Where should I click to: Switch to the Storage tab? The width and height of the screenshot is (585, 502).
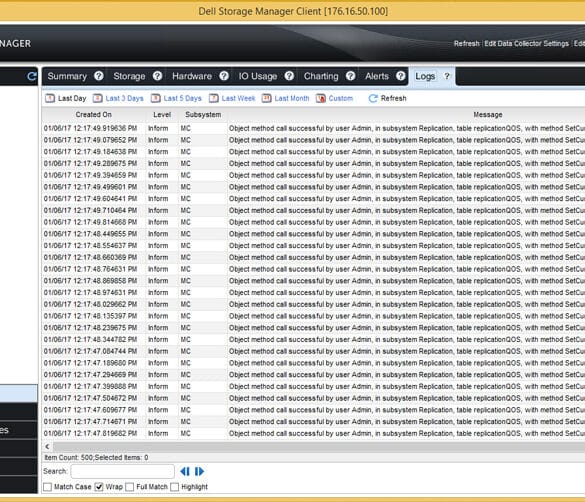[x=129, y=76]
